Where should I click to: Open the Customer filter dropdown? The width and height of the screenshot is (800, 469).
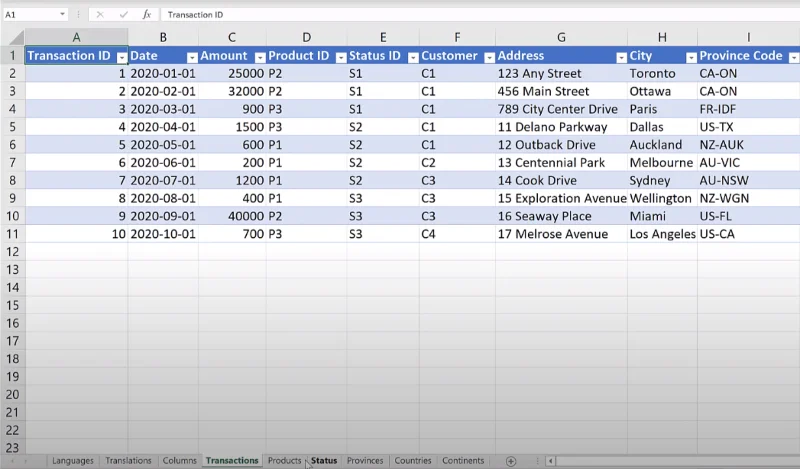[x=489, y=57]
